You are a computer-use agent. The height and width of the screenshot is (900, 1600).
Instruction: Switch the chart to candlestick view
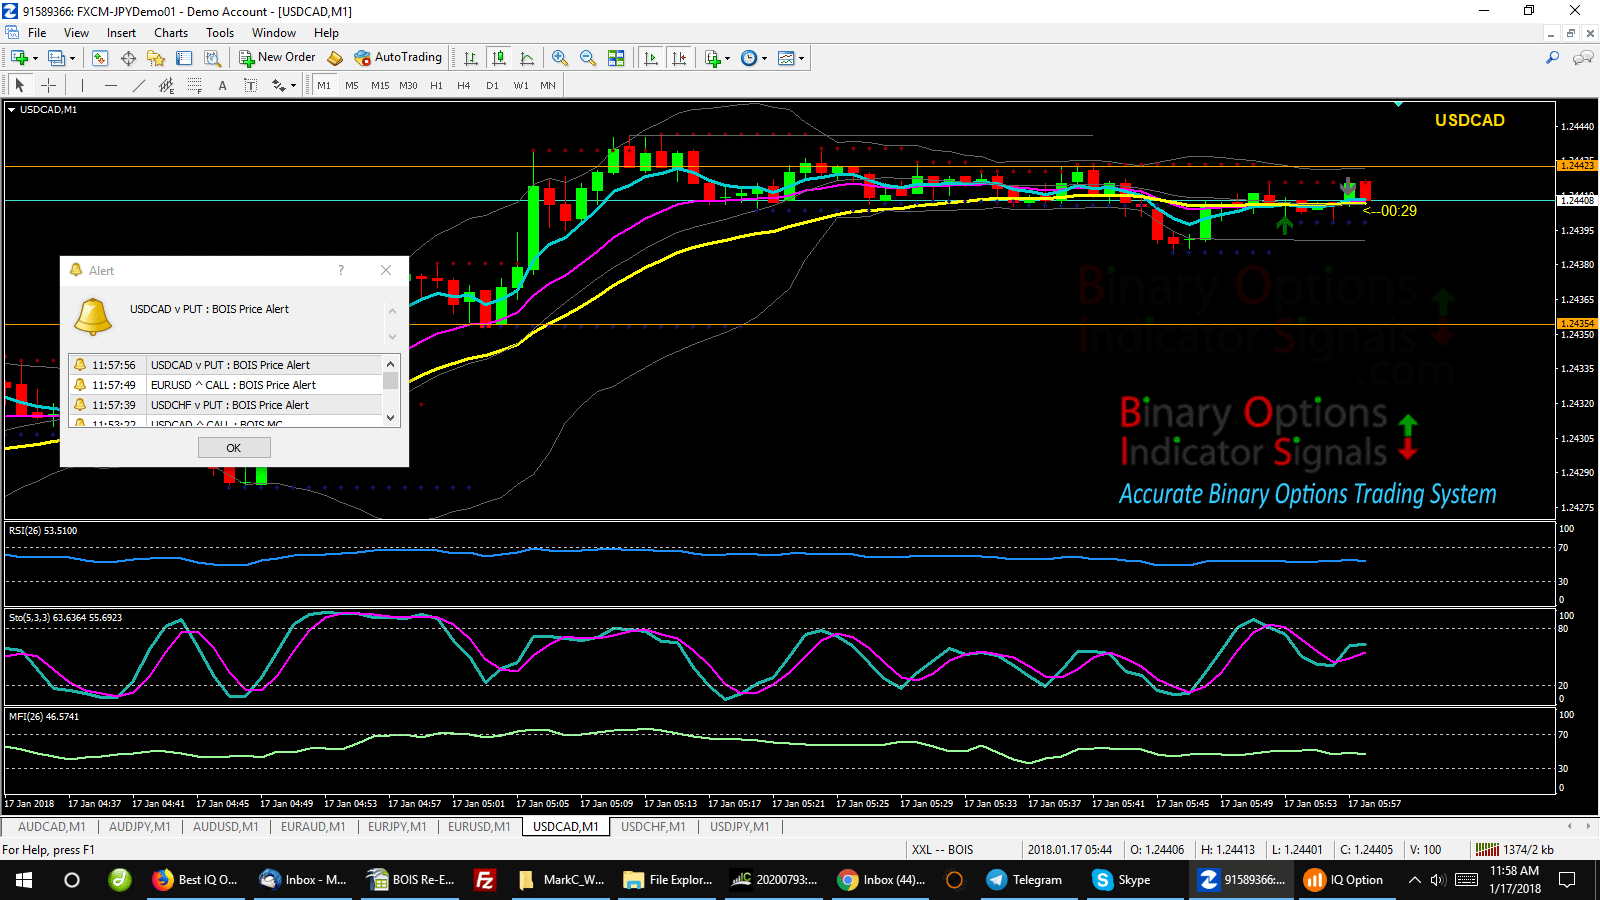(x=499, y=57)
